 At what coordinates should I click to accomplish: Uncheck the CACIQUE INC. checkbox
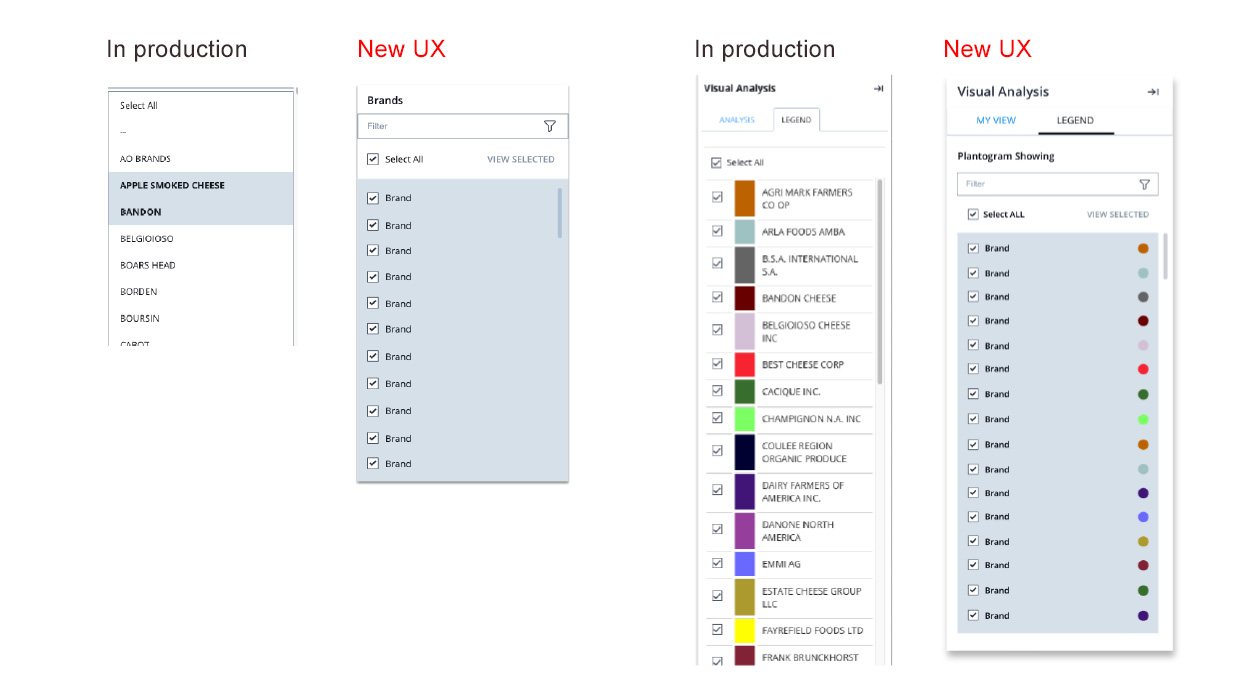[x=717, y=391]
